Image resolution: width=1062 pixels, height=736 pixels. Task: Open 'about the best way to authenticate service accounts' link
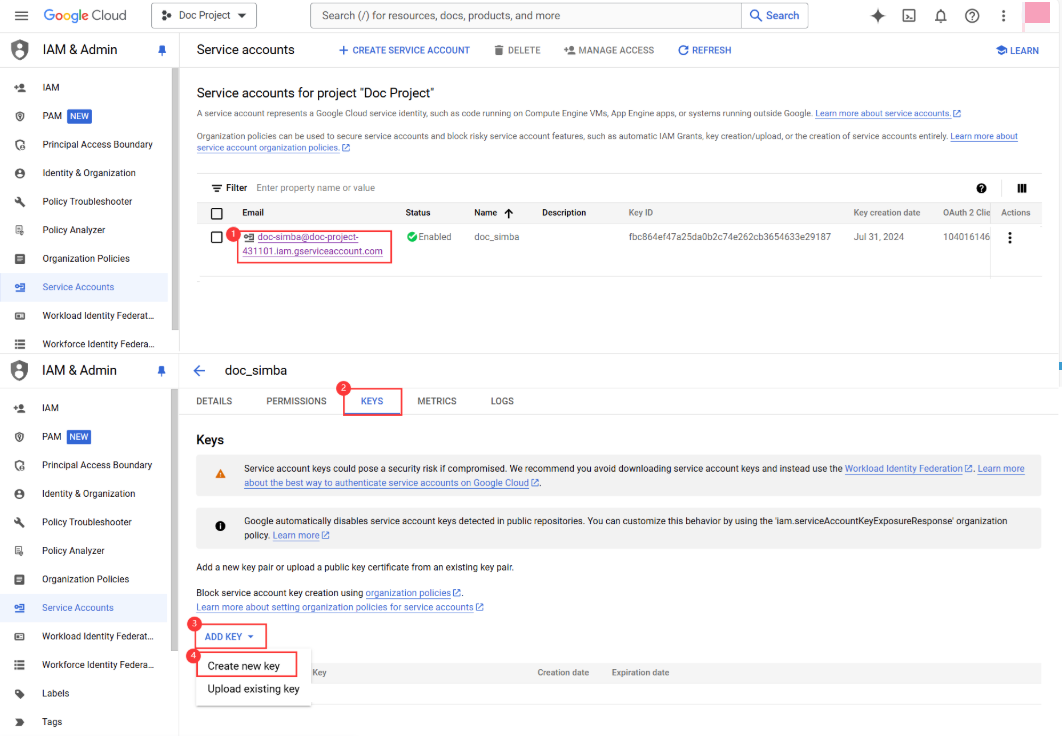point(391,483)
